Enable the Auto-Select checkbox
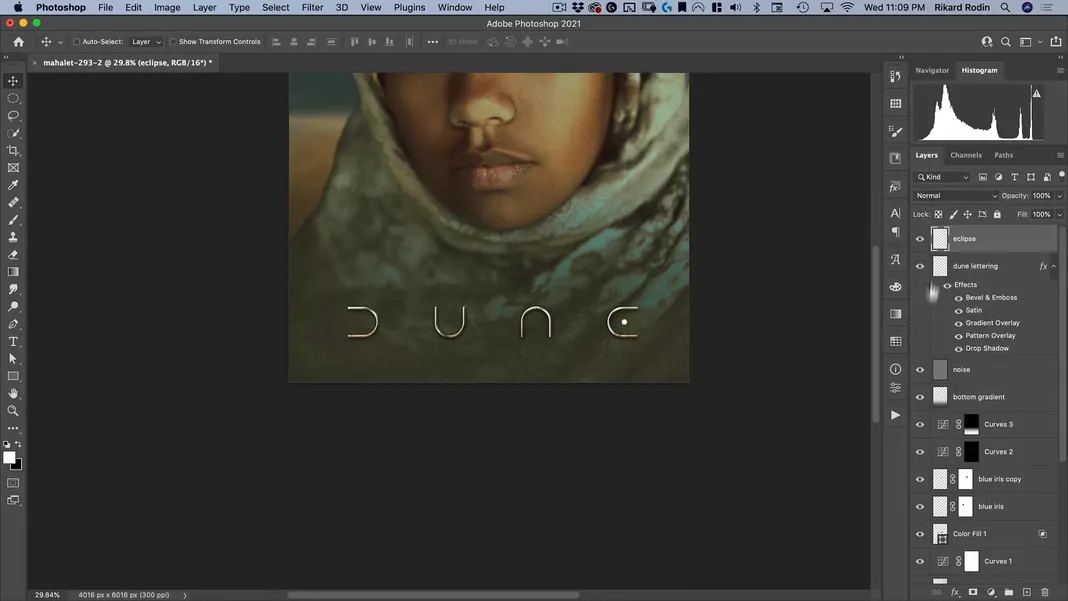Image resolution: width=1068 pixels, height=601 pixels. pos(76,42)
